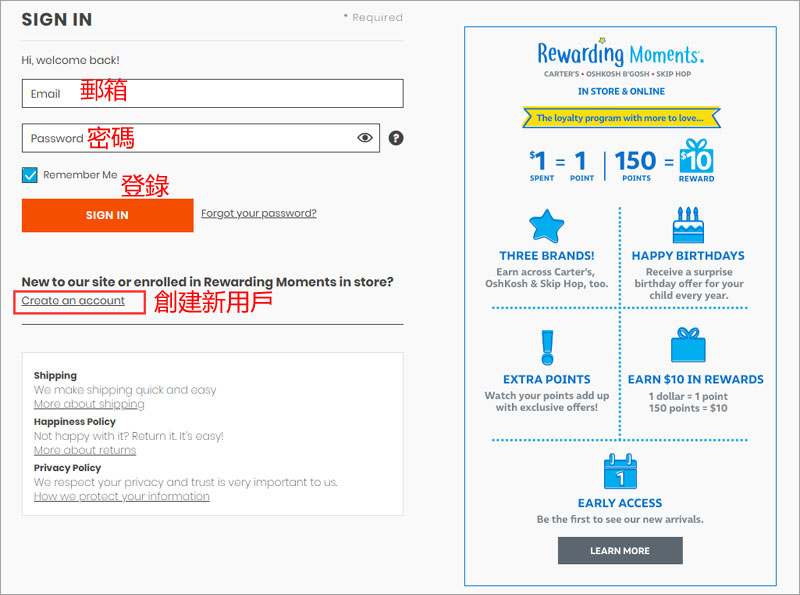Click the Create an account link
800x595 pixels.
pos(73,301)
